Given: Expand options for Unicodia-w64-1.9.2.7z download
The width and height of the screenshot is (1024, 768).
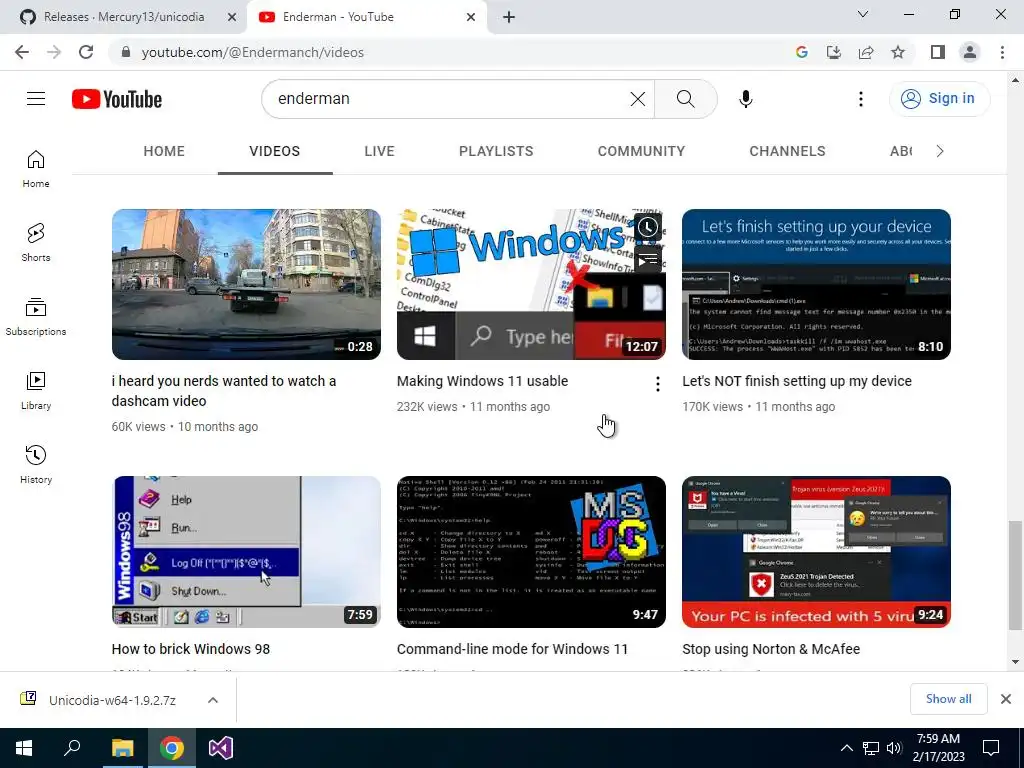Looking at the screenshot, I should 213,700.
